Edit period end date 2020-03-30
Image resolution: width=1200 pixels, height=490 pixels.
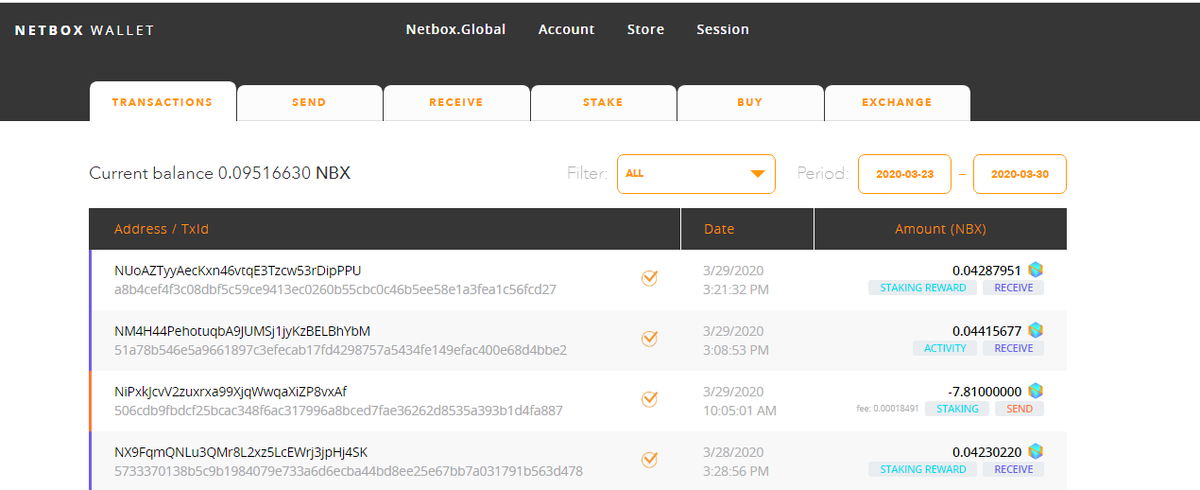[1020, 174]
